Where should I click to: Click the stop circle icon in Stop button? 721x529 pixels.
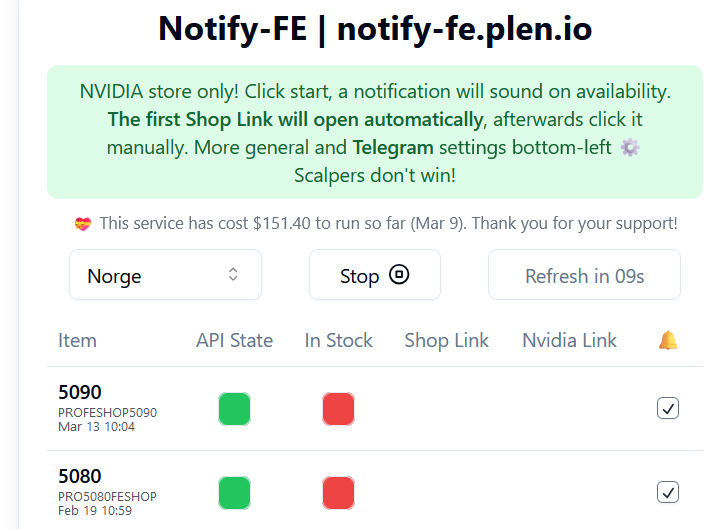(399, 275)
